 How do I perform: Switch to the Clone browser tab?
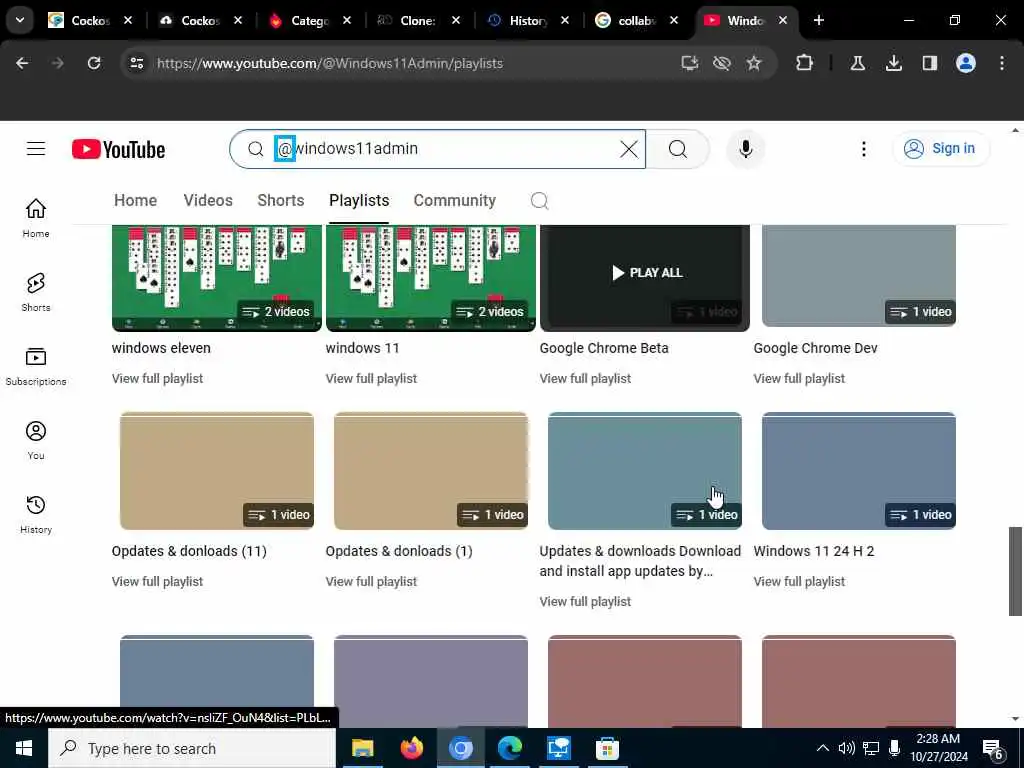pos(419,20)
